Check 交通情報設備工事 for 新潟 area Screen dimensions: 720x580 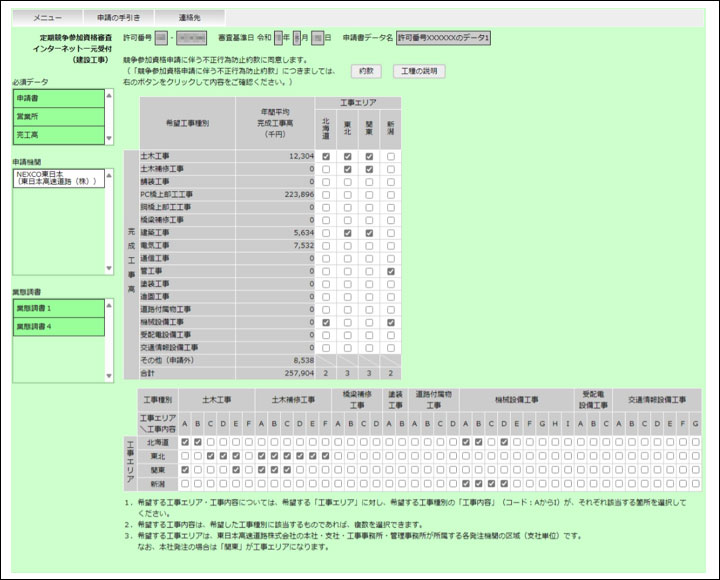click(391, 348)
